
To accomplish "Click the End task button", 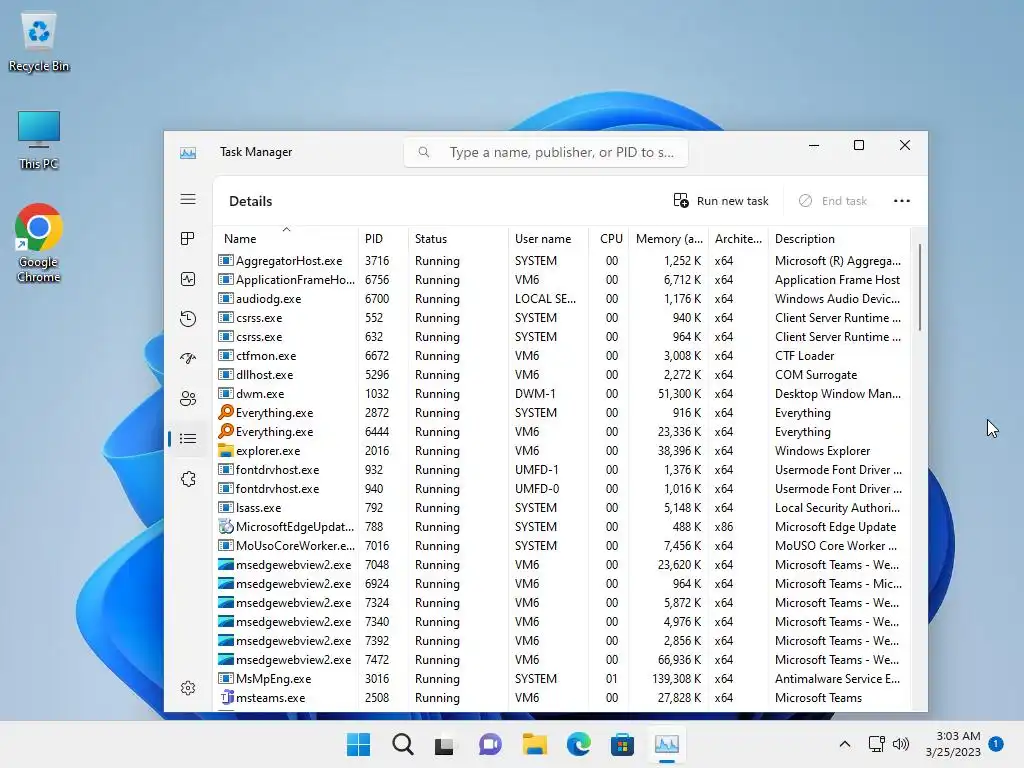I will (833, 201).
